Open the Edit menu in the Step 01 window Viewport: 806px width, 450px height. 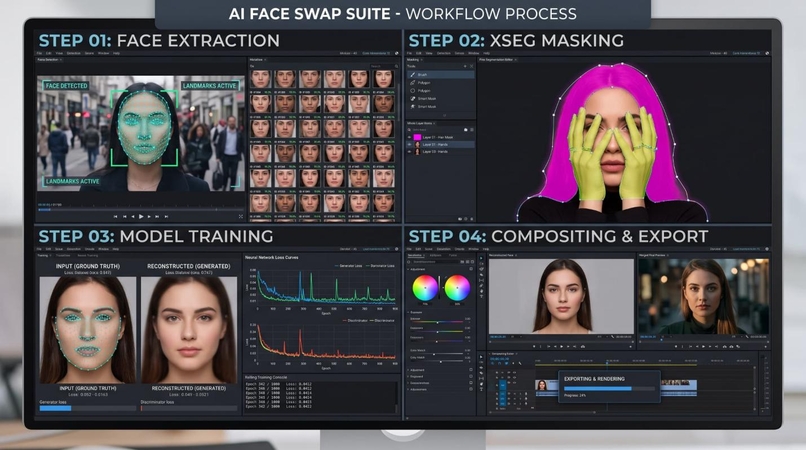49,53
